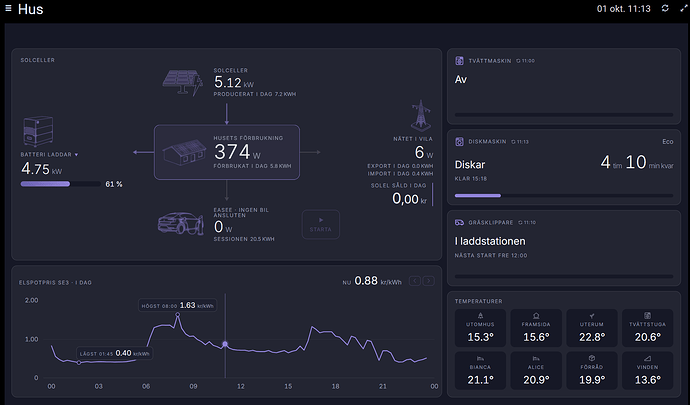Click the 5.12 kW solar production value
This screenshot has height=405, width=690.
tap(234, 82)
